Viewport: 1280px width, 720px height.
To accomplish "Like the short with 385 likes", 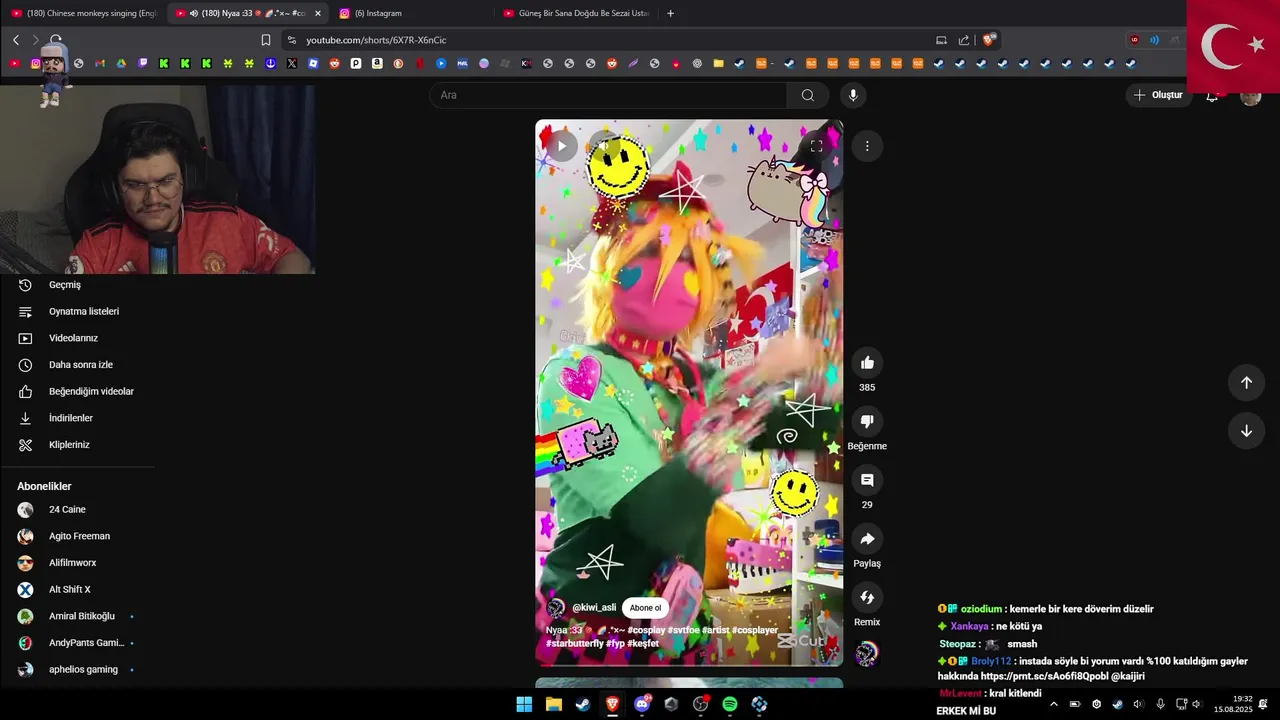I will [867, 363].
